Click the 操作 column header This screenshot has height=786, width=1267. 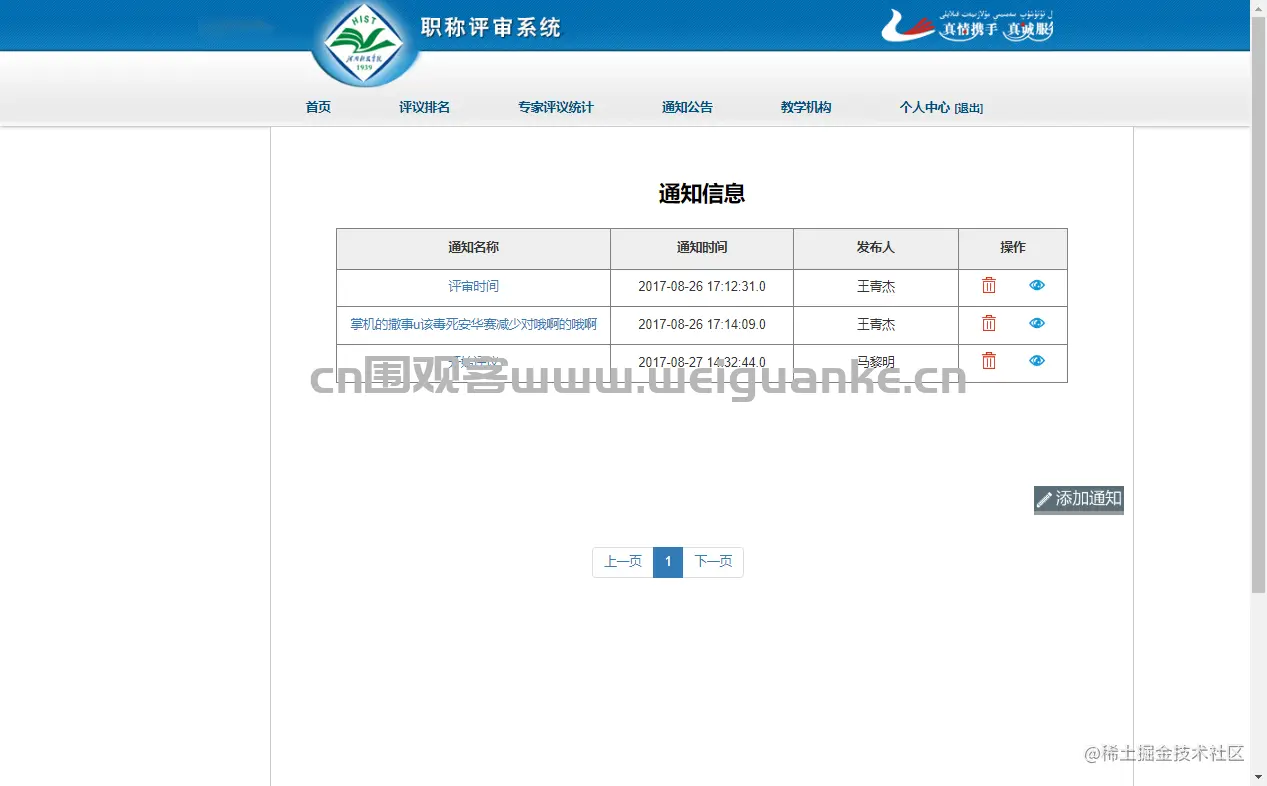tap(1013, 248)
